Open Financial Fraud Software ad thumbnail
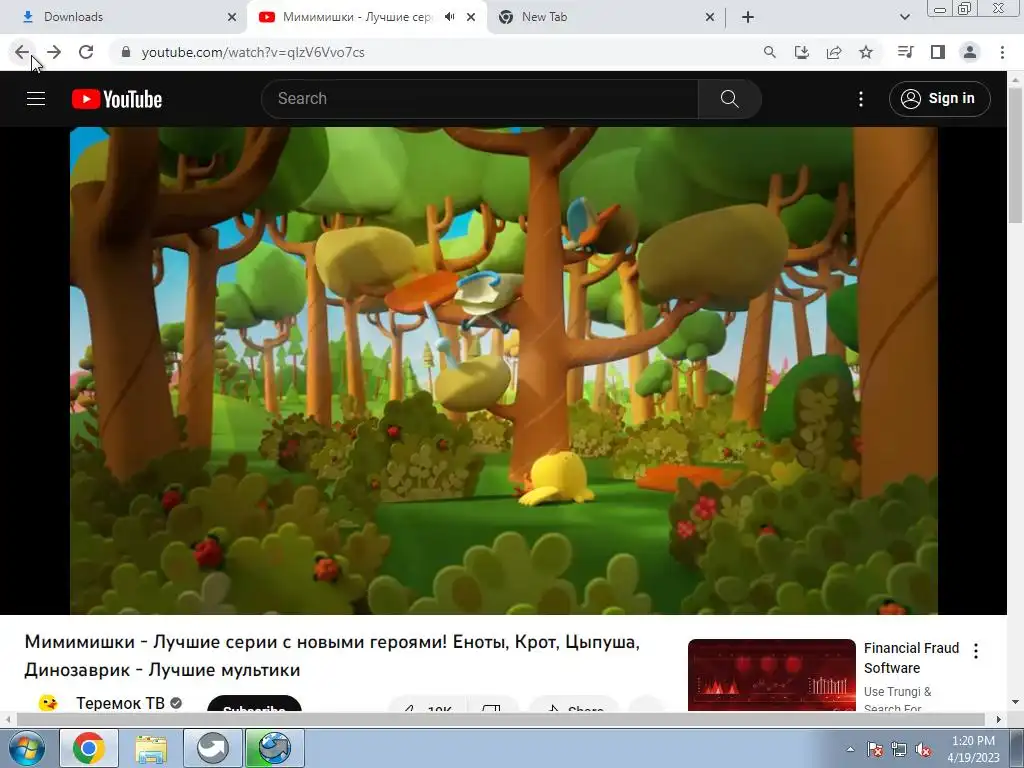Viewport: 1024px width, 768px height. click(771, 675)
